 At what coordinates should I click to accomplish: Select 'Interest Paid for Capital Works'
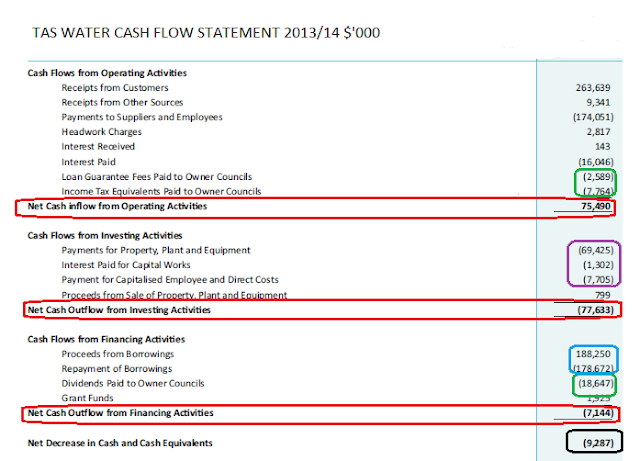click(x=126, y=265)
